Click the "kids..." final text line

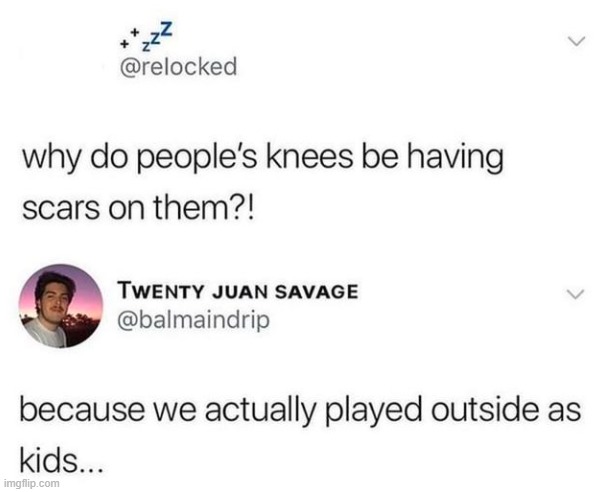(61, 460)
